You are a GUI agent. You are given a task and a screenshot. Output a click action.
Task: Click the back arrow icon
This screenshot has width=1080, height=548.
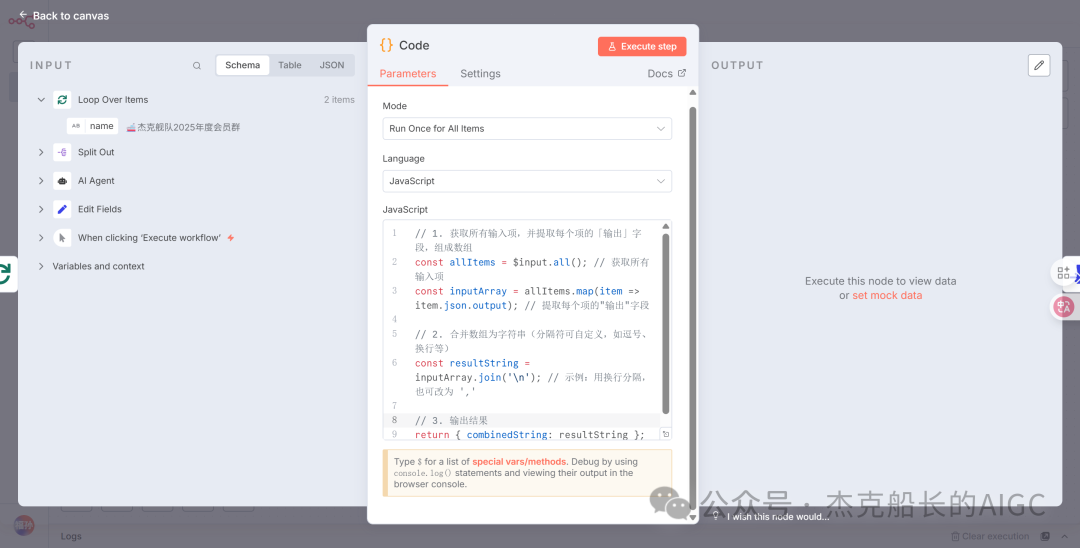[23, 15]
